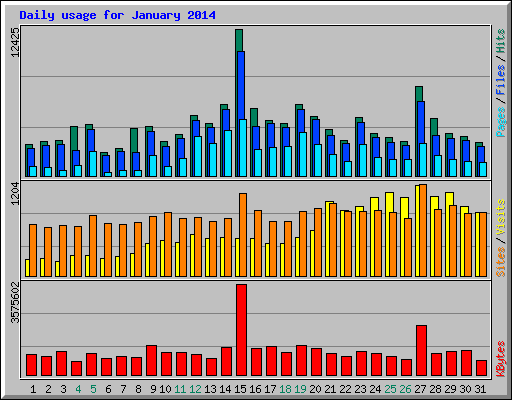Click day label 11 on the x-axis

pyautogui.click(x=180, y=389)
